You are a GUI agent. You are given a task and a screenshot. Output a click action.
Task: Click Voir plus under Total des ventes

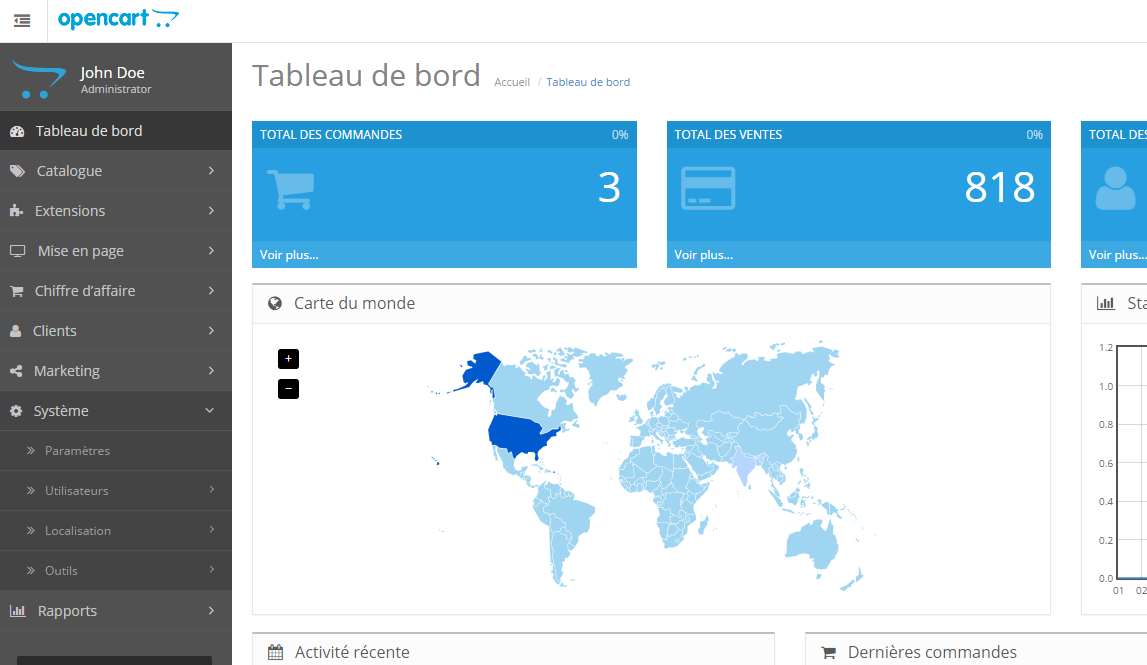point(704,255)
